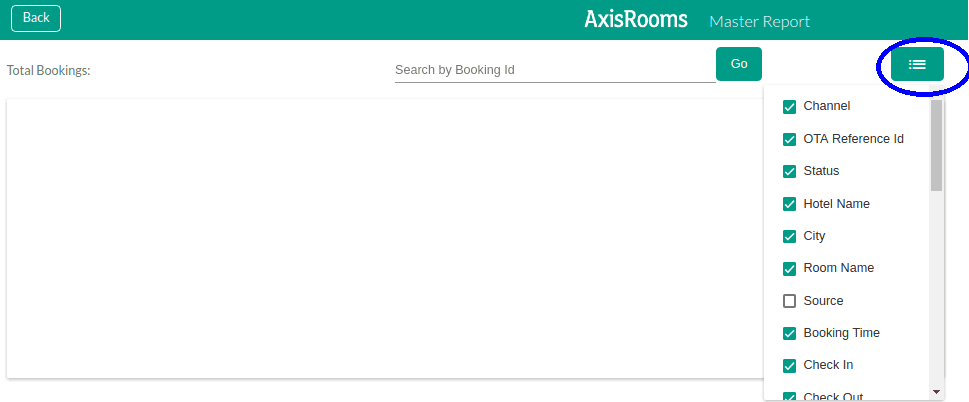Open the column list menu icon
969x402 pixels.
coord(917,64)
